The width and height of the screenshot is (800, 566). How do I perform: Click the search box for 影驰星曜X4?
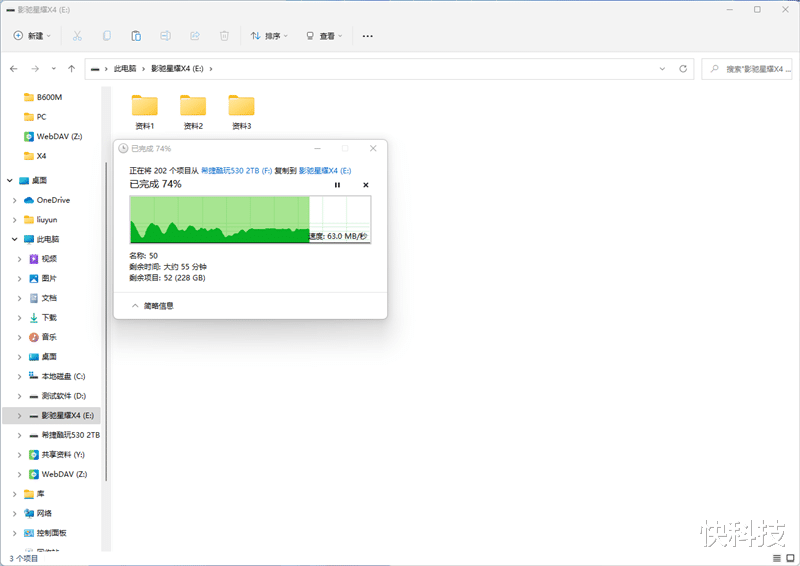click(747, 69)
